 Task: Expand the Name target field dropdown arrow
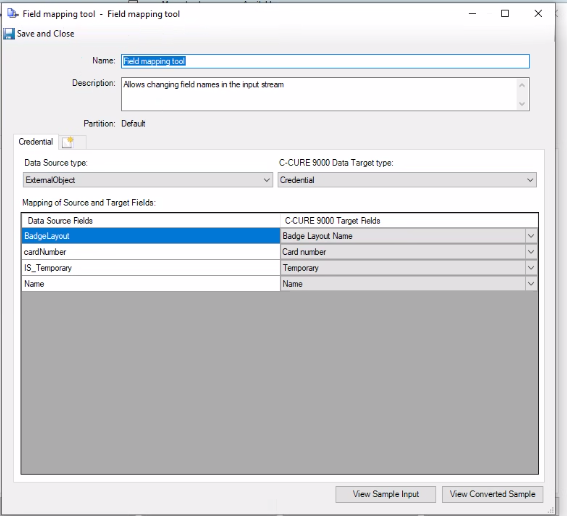[x=531, y=284]
